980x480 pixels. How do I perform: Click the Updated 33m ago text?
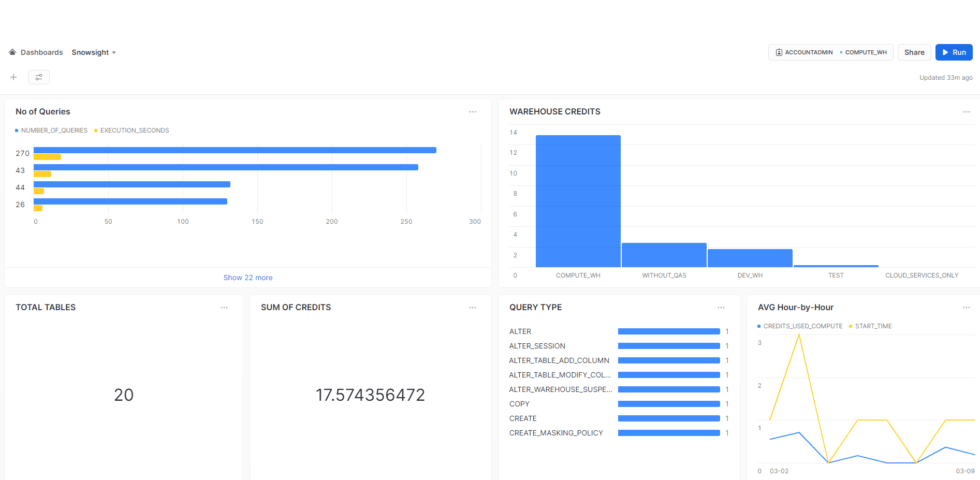coord(946,78)
